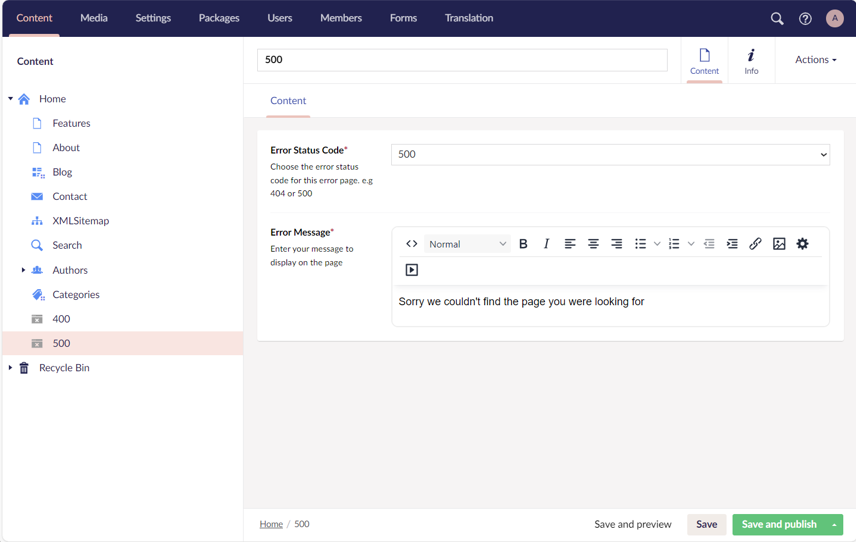This screenshot has width=856, height=542.
Task: Click the embed video icon
Action: click(x=411, y=270)
